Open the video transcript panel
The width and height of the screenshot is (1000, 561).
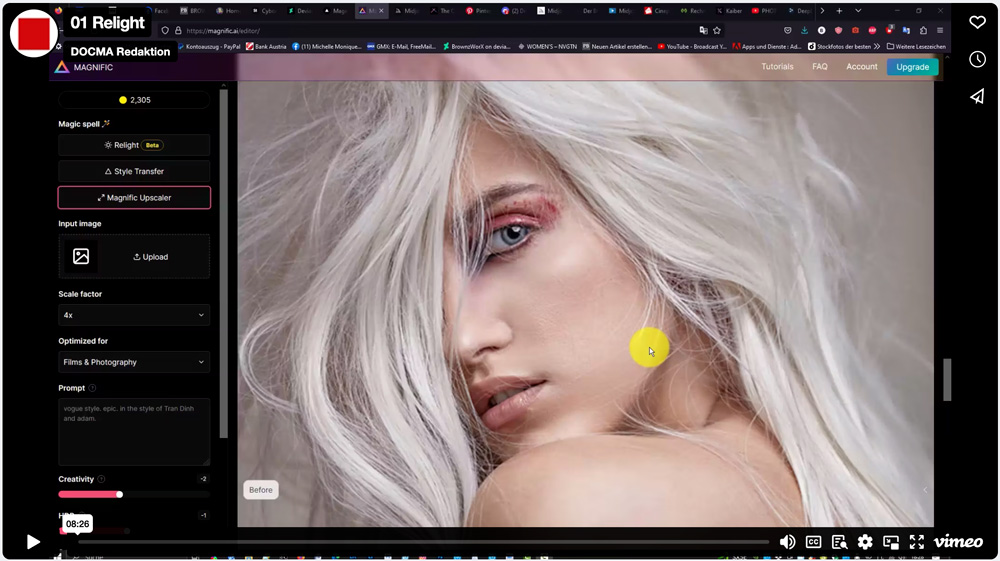pos(839,542)
